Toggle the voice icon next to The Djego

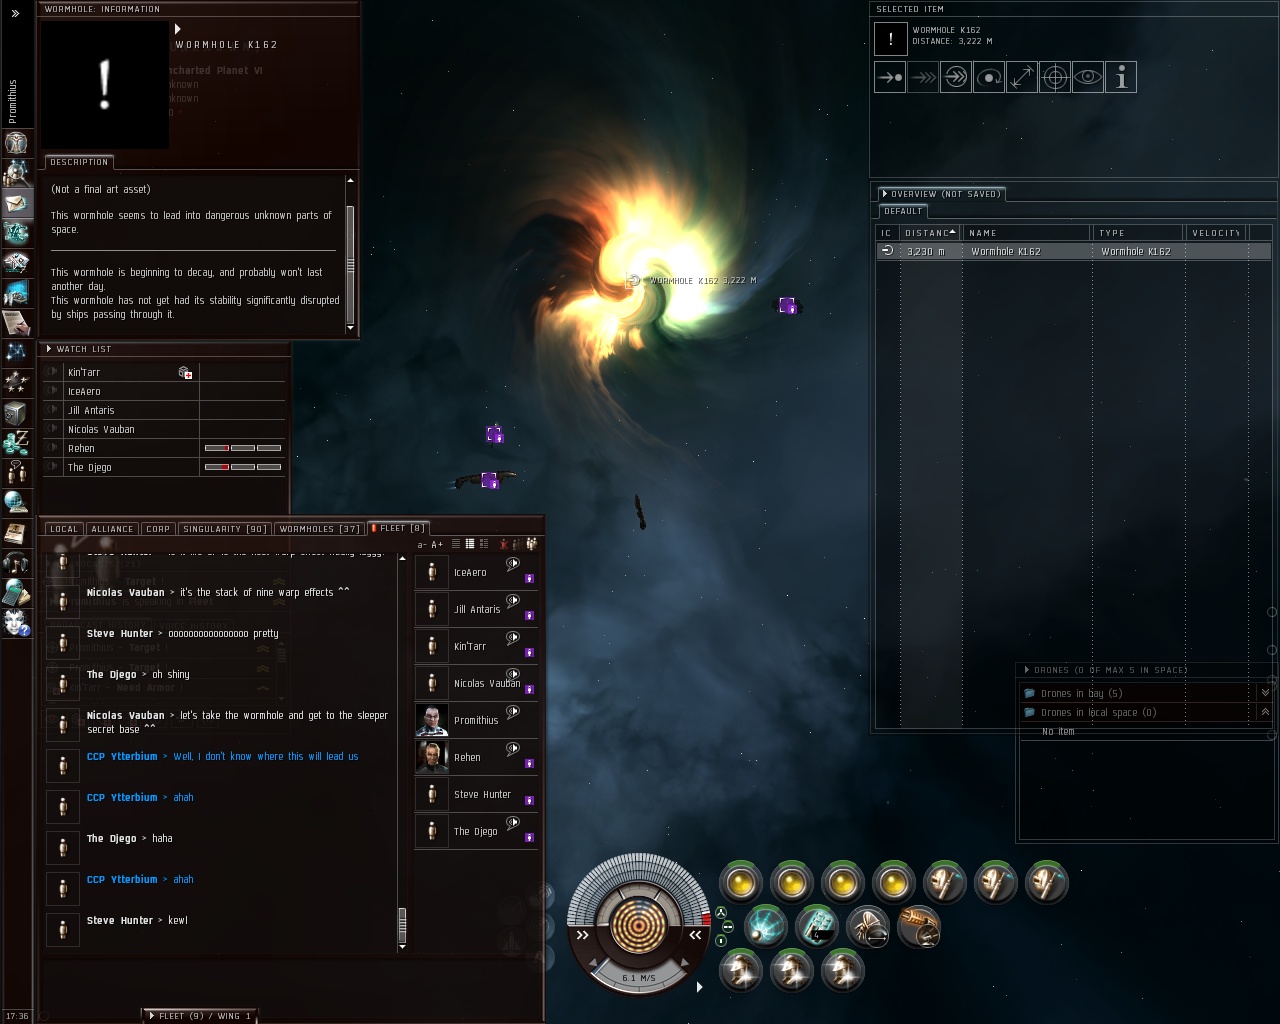pos(513,823)
